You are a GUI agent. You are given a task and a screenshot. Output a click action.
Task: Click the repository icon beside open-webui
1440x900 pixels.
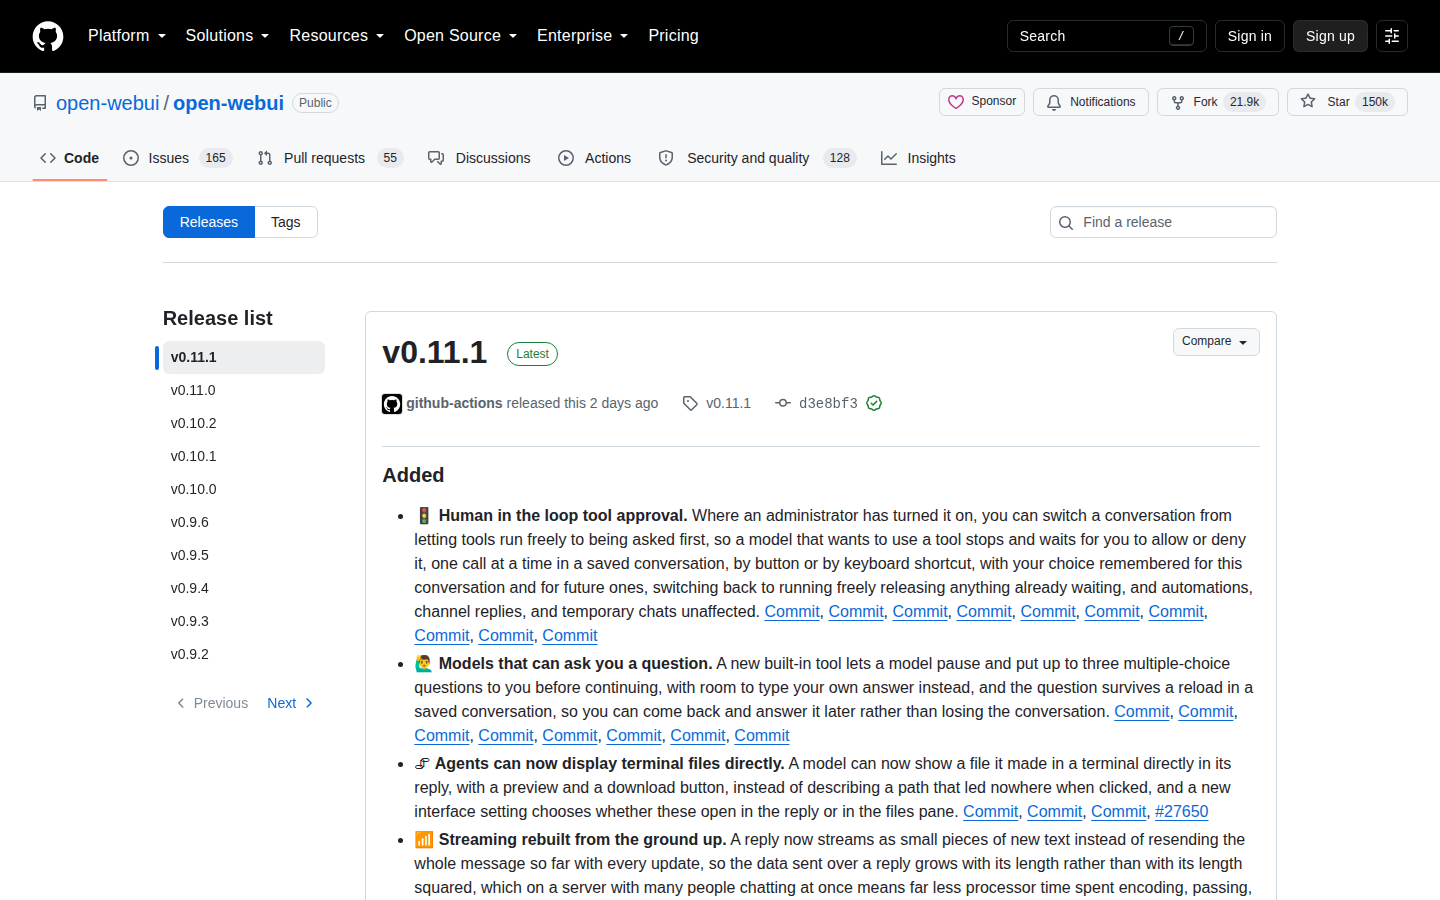(x=40, y=103)
